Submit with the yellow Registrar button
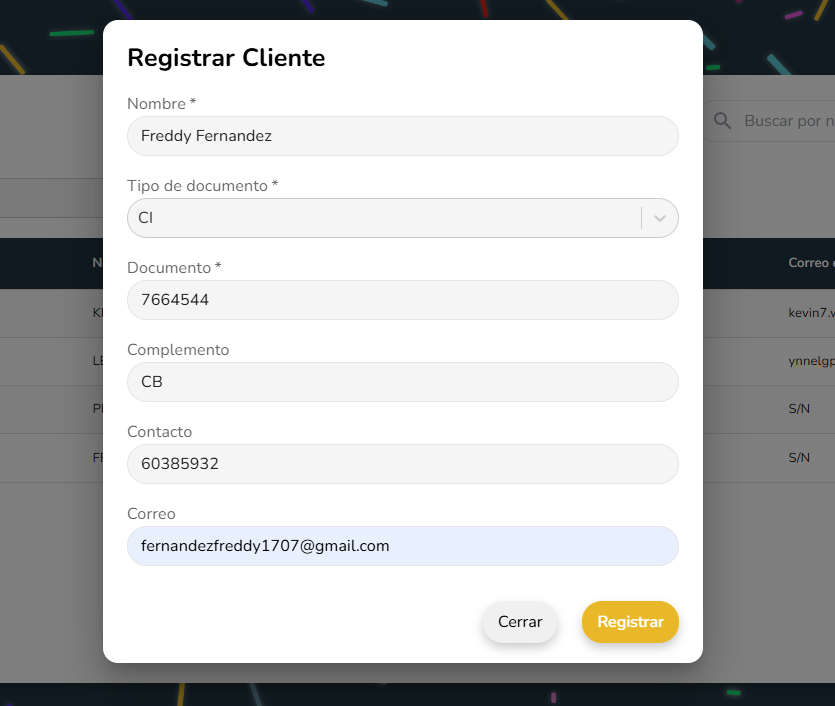 [630, 622]
